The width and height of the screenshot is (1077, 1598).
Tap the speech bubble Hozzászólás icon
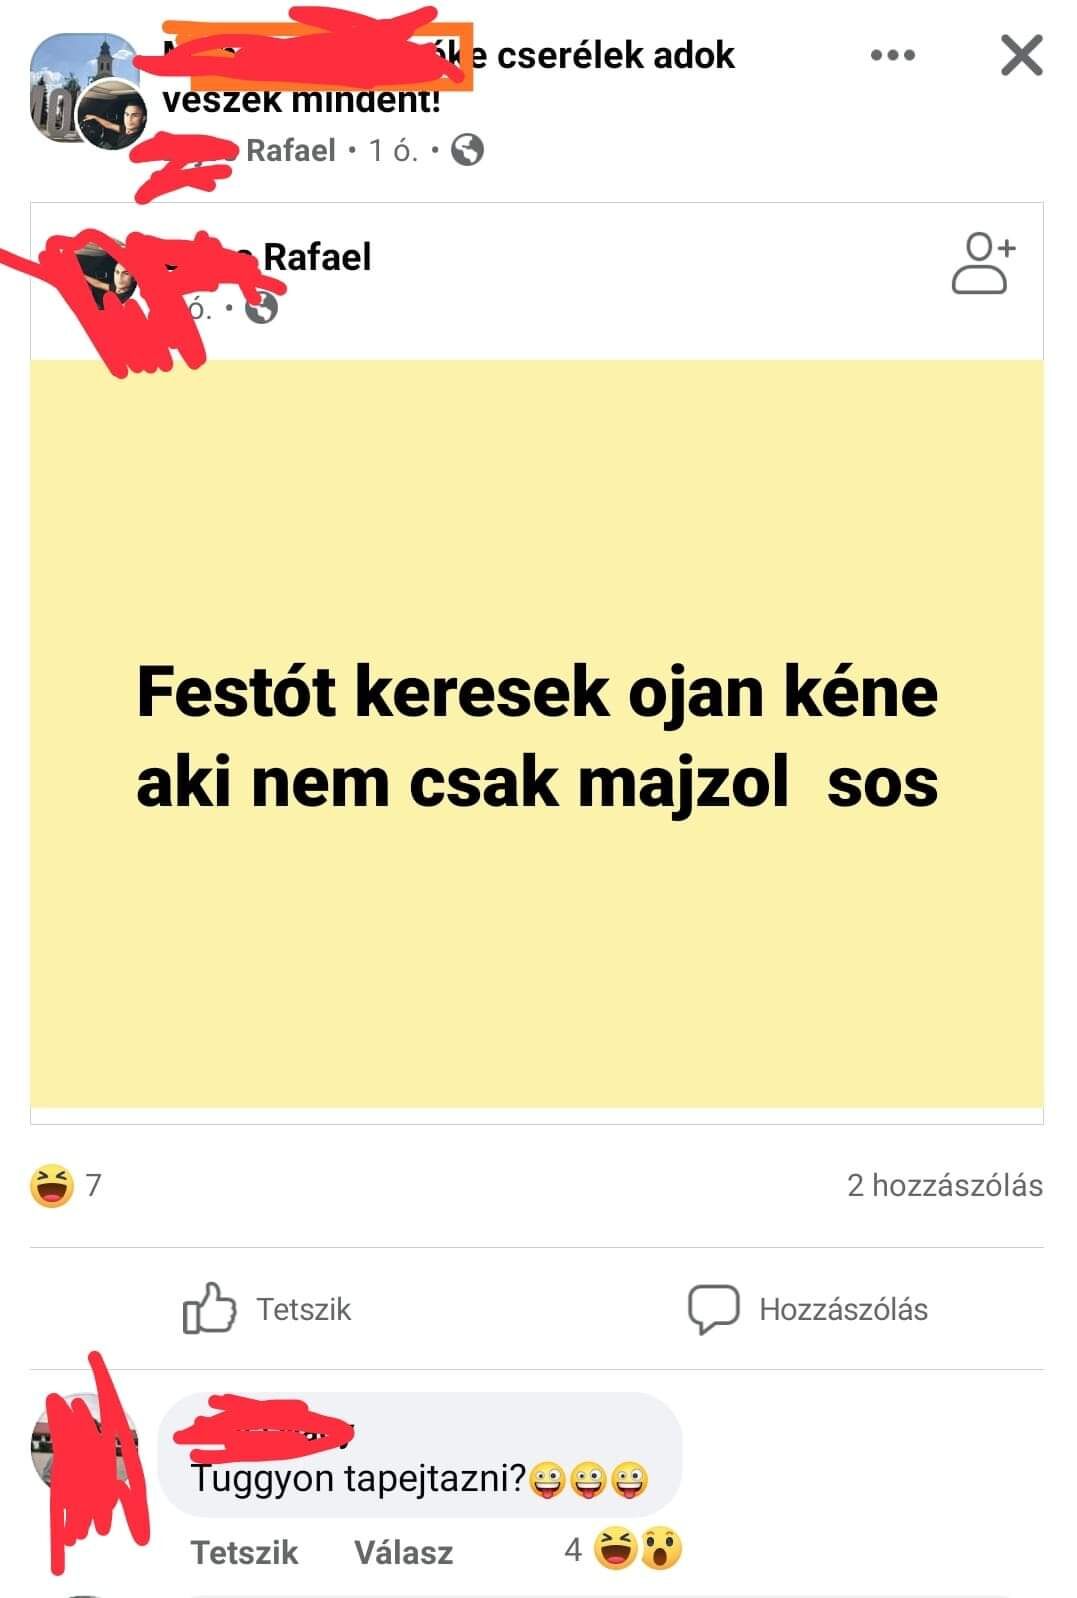[713, 1309]
